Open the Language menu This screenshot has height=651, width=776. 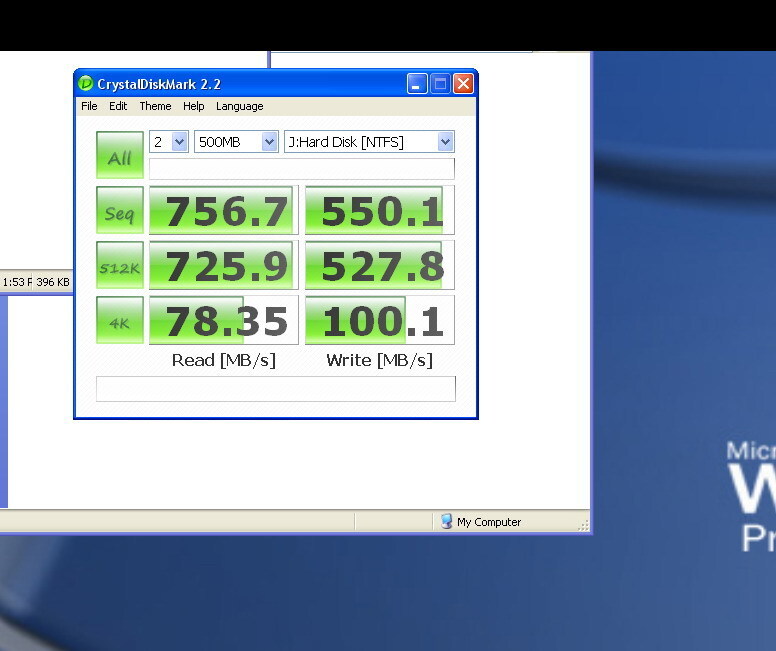pos(240,106)
